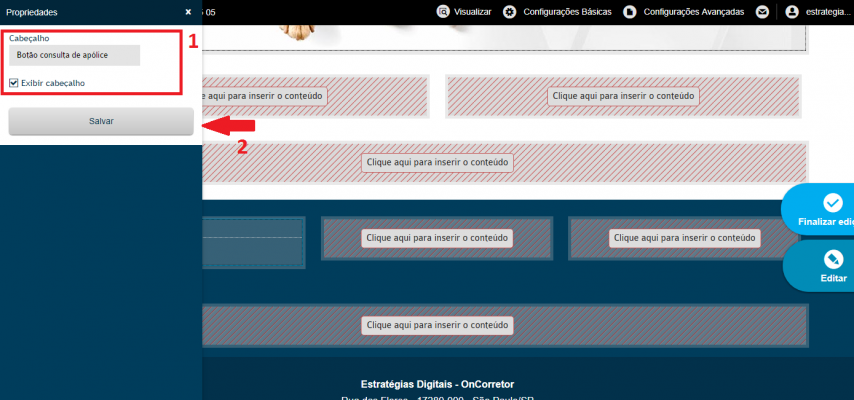This screenshot has height=400, width=854.
Task: Open Configurações Básicas gear icon
Action: pos(510,11)
